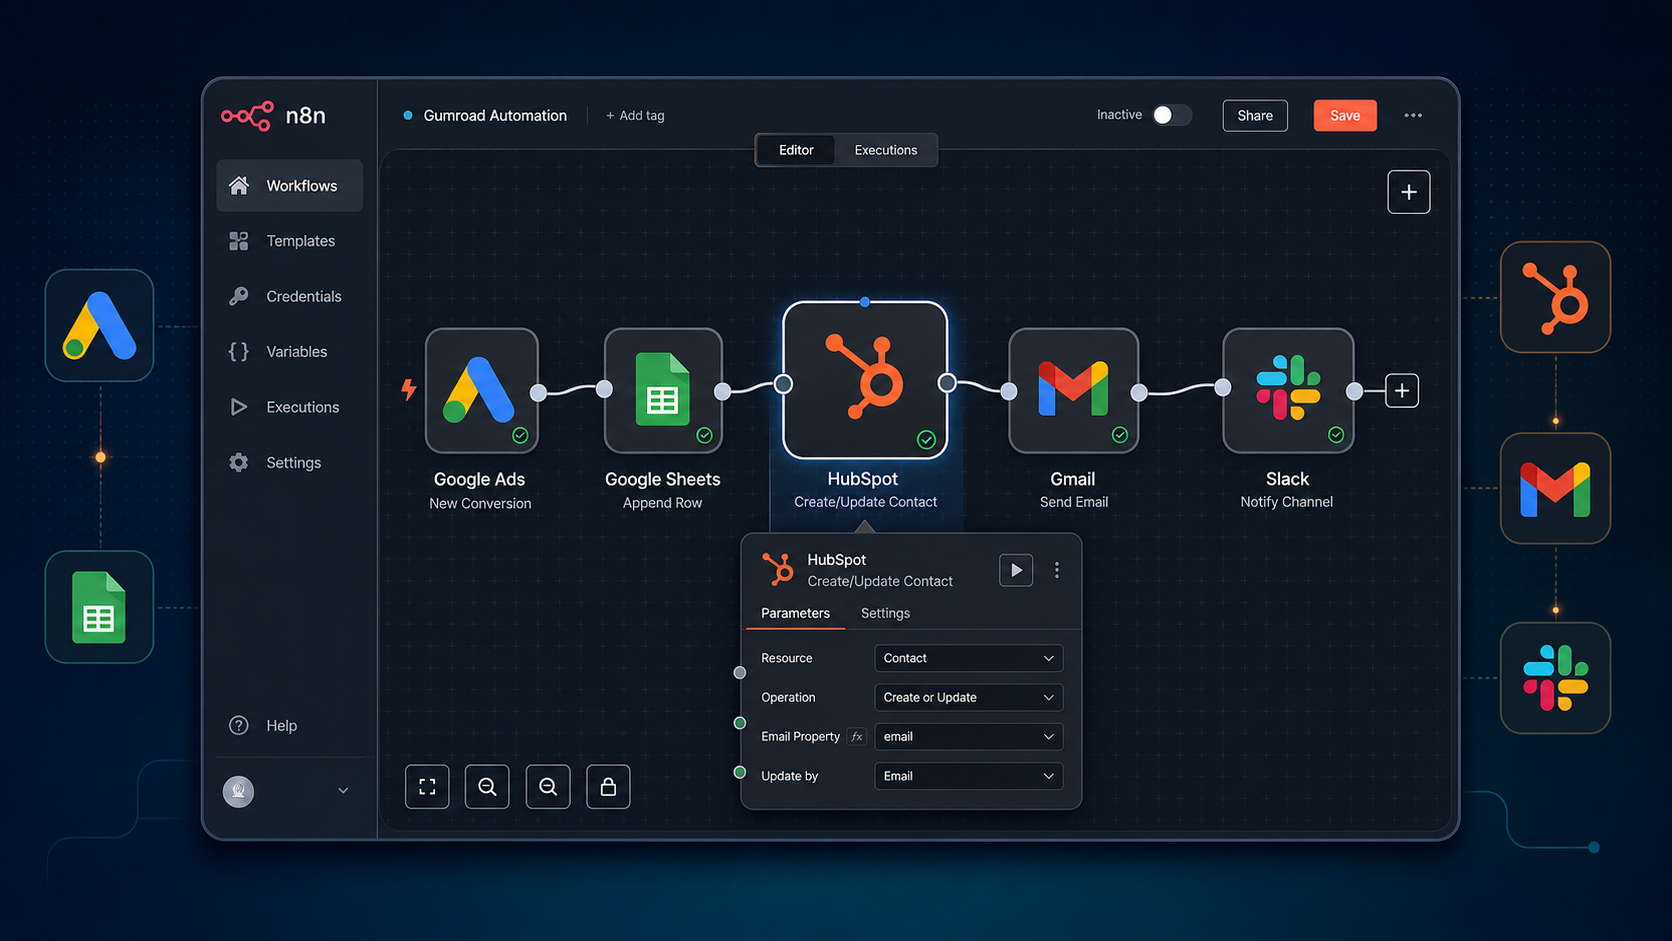
Task: Open Variables sidebar item
Action: coord(289,352)
